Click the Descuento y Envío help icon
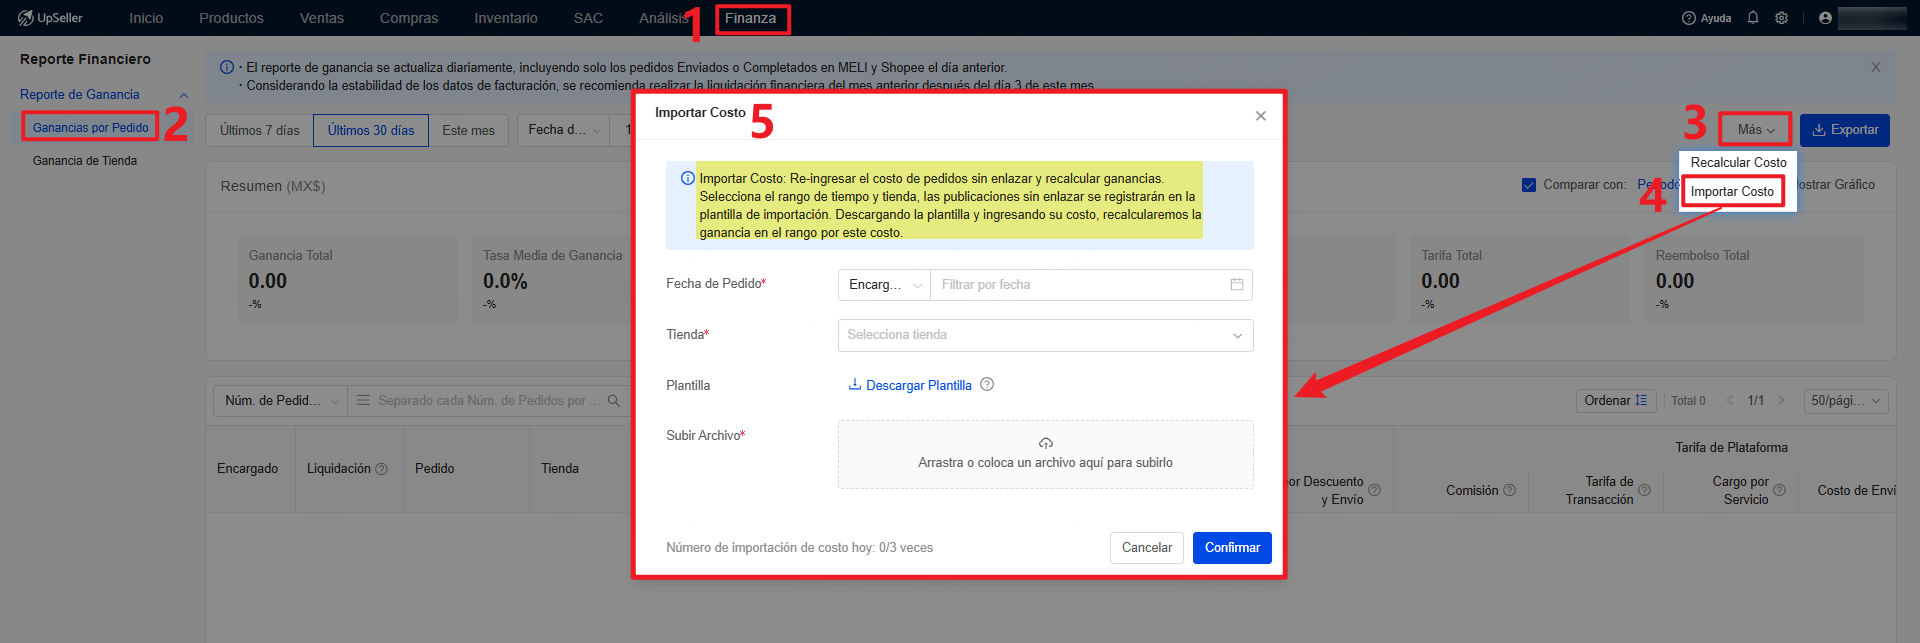This screenshot has height=643, width=1920. [1374, 490]
